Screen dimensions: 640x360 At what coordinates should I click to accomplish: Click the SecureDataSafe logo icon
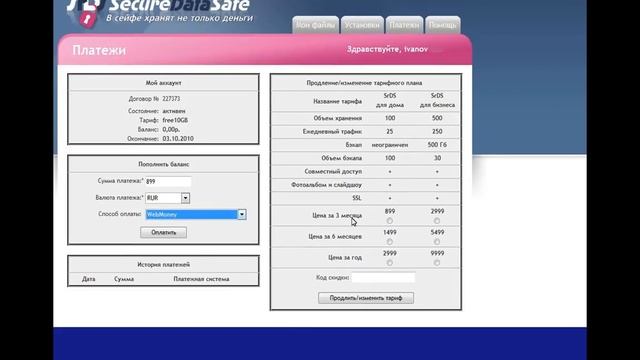click(85, 13)
